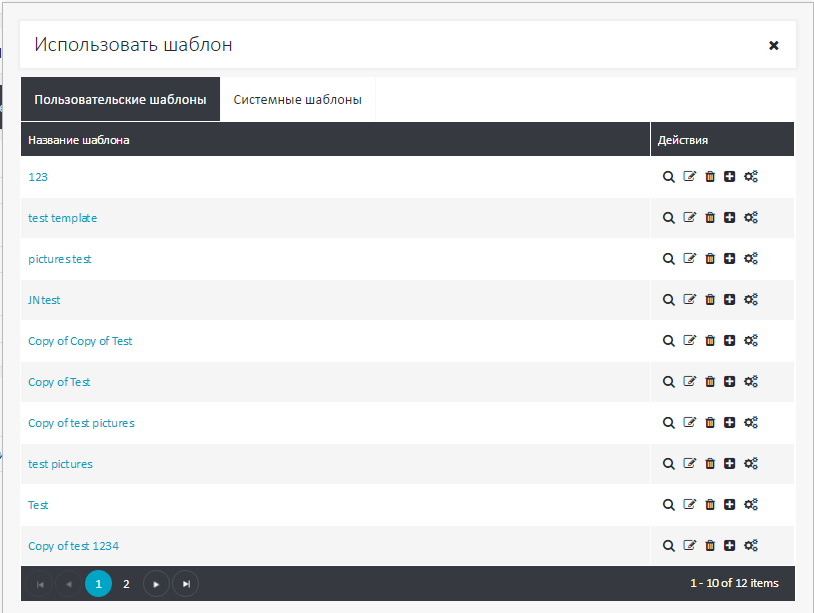The width and height of the screenshot is (814, 613).
Task: Click the magnifier preview icon for template 123
Action: click(x=669, y=177)
